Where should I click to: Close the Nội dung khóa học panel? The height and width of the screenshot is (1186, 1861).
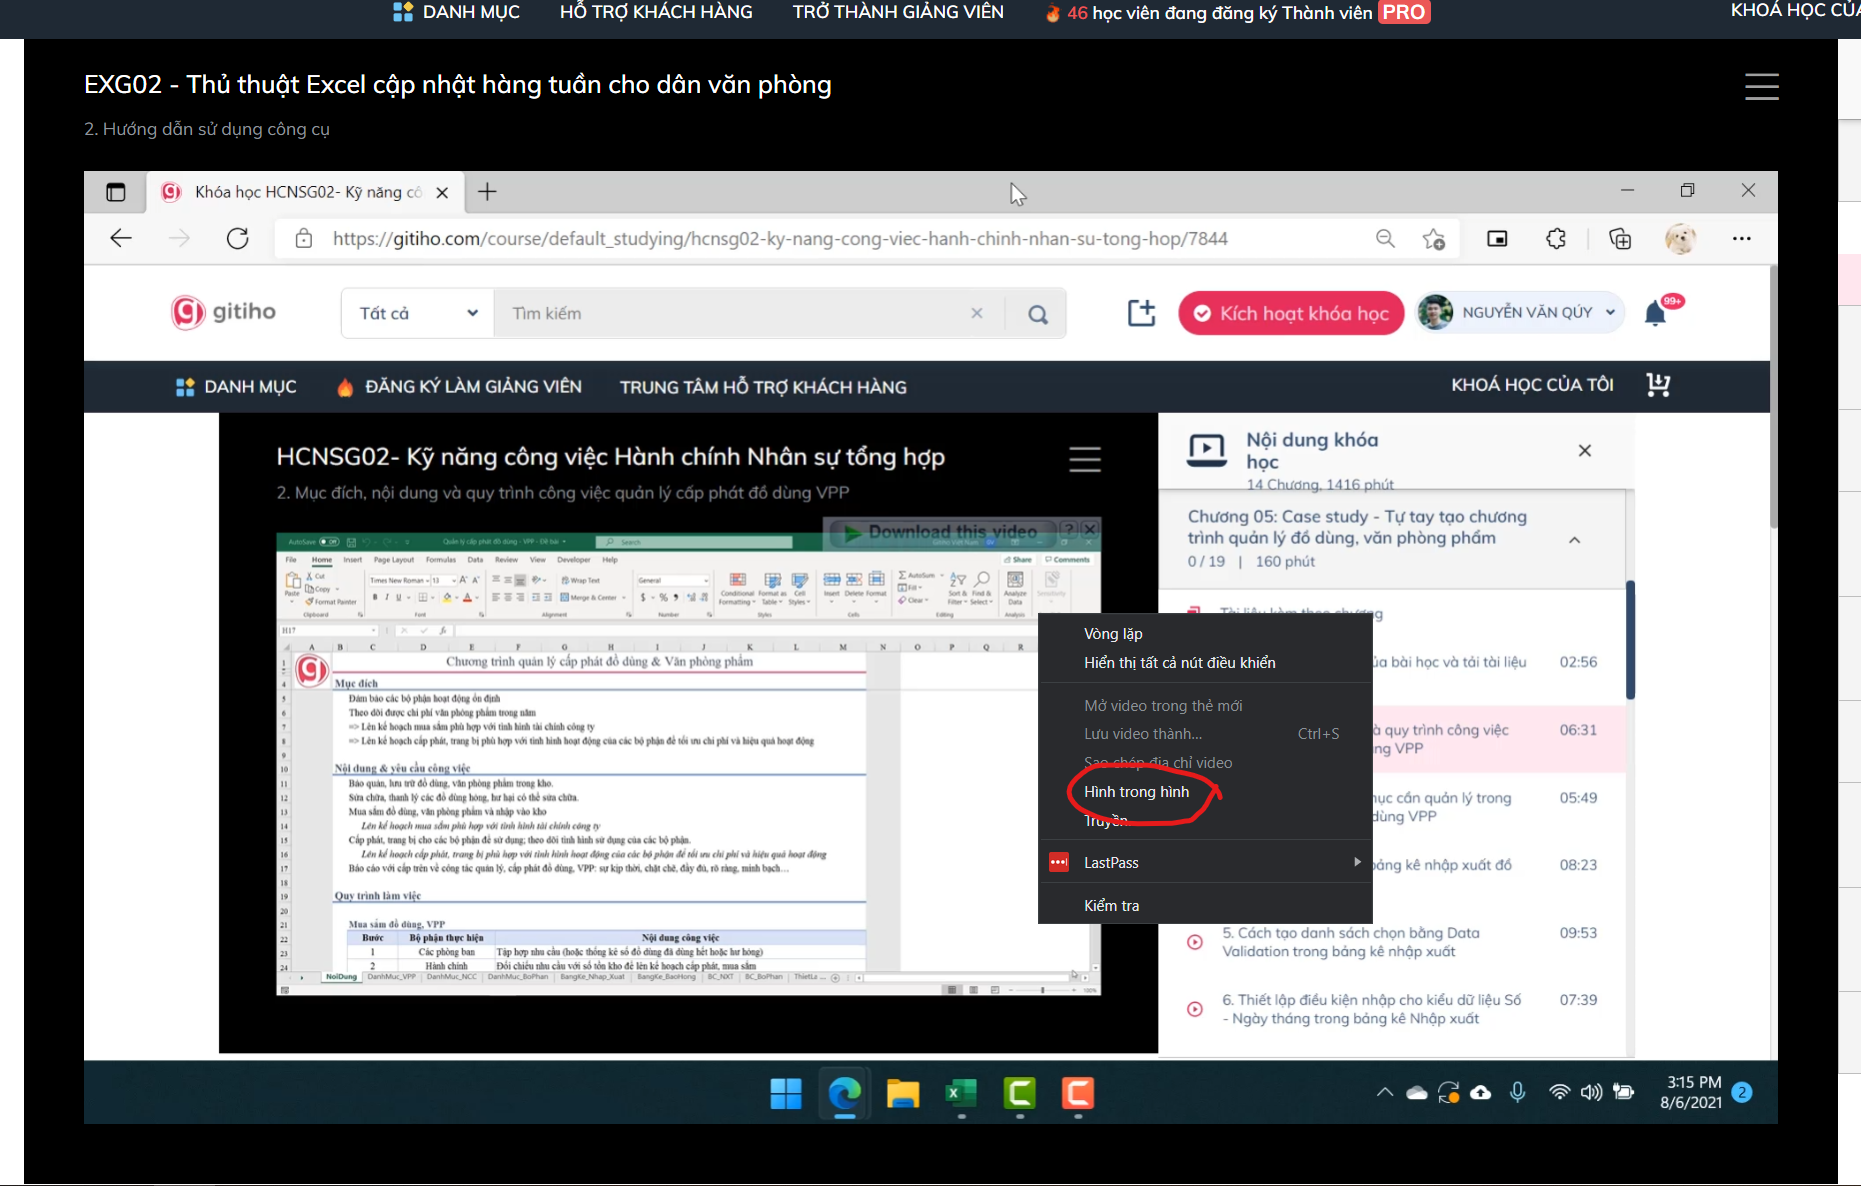(x=1585, y=450)
